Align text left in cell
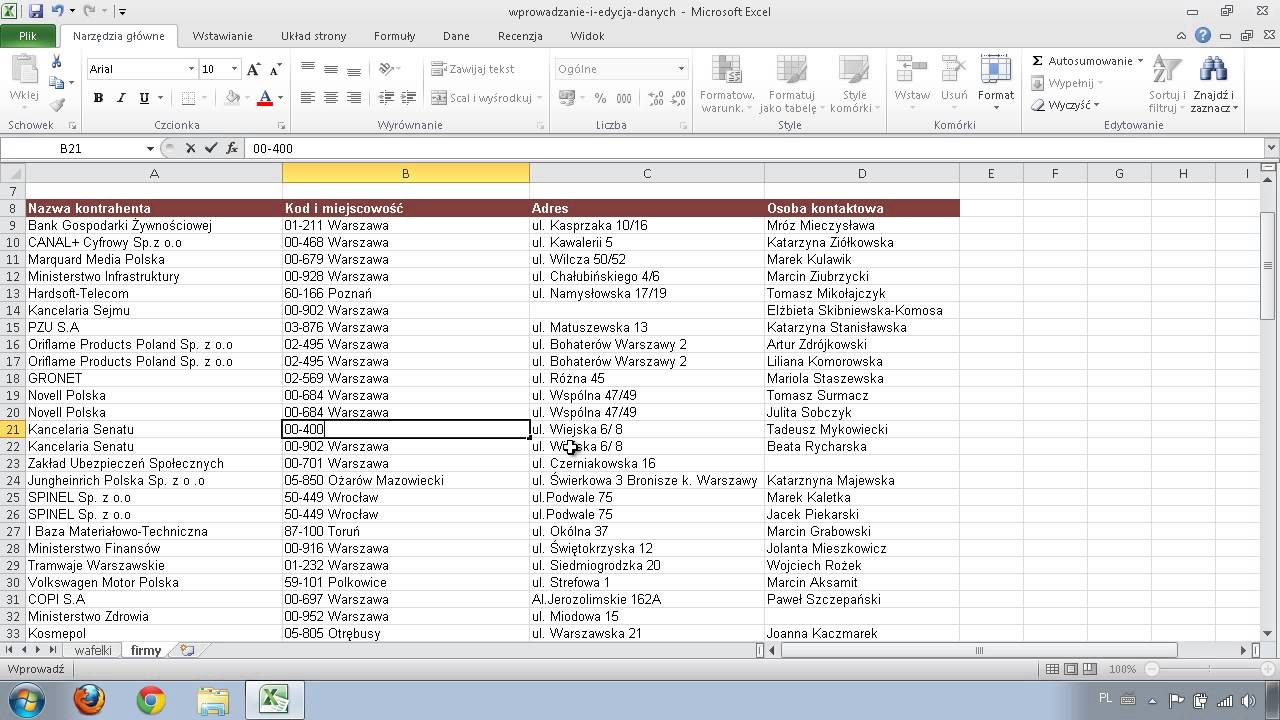This screenshot has width=1280, height=720. (307, 98)
